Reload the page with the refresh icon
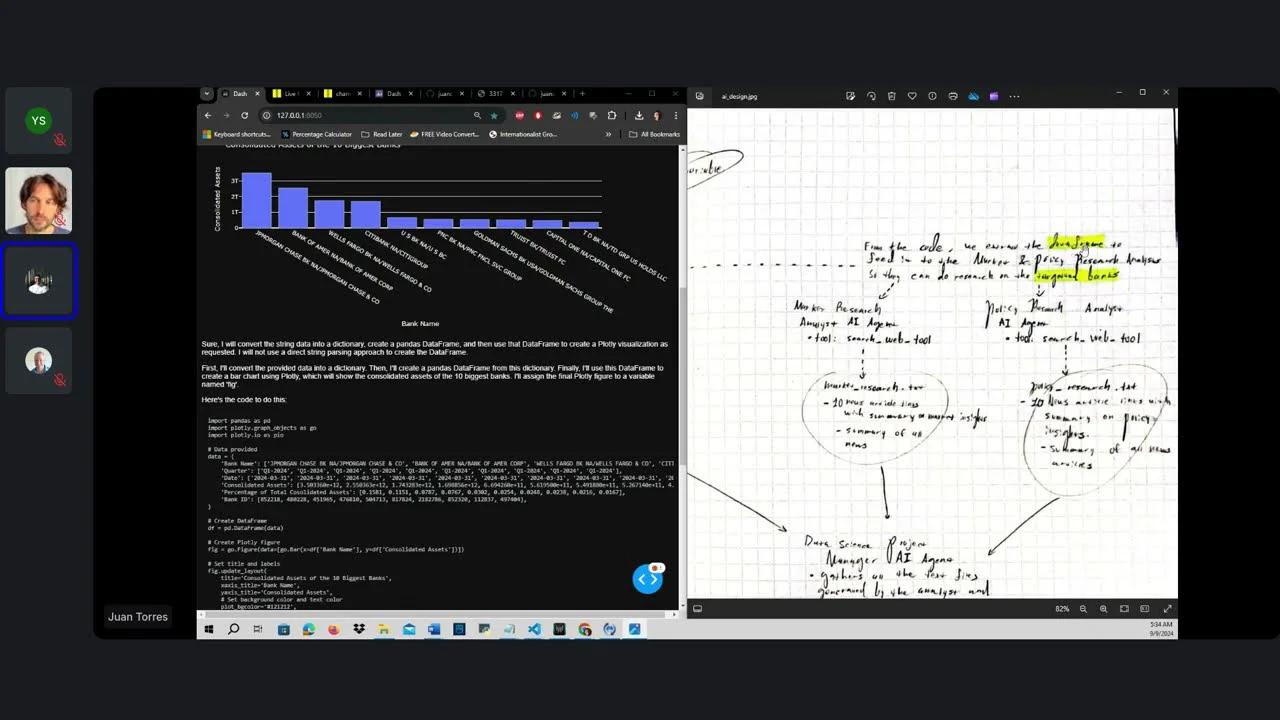This screenshot has width=1280, height=720. coord(245,115)
